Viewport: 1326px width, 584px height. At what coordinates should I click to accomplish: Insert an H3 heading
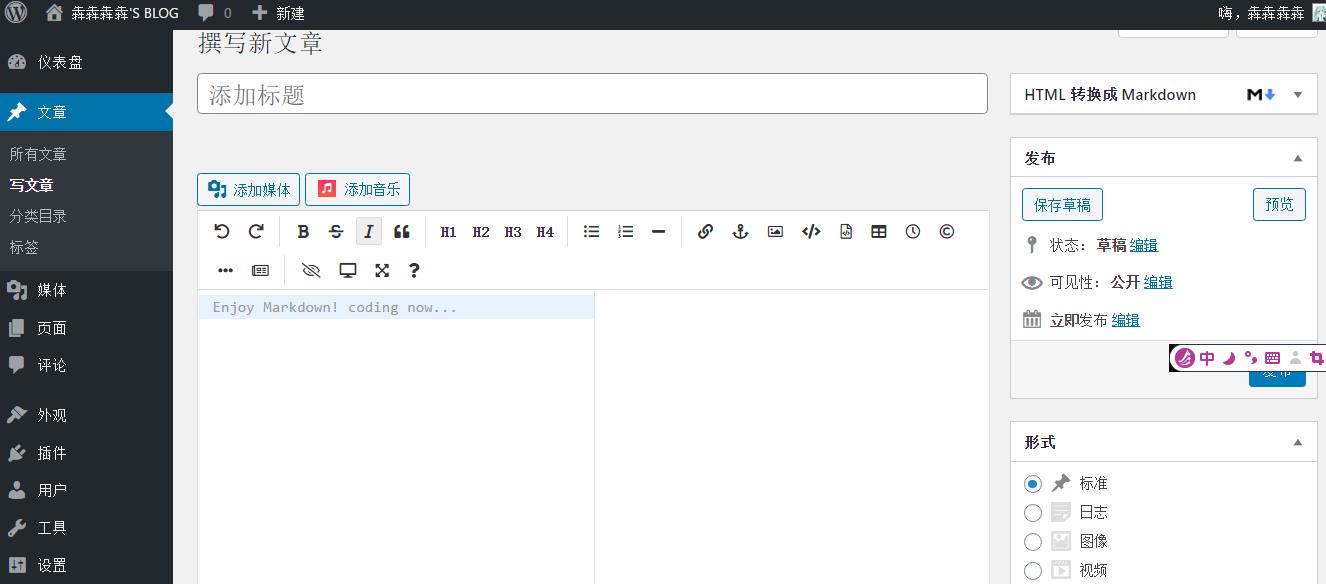[x=513, y=231]
